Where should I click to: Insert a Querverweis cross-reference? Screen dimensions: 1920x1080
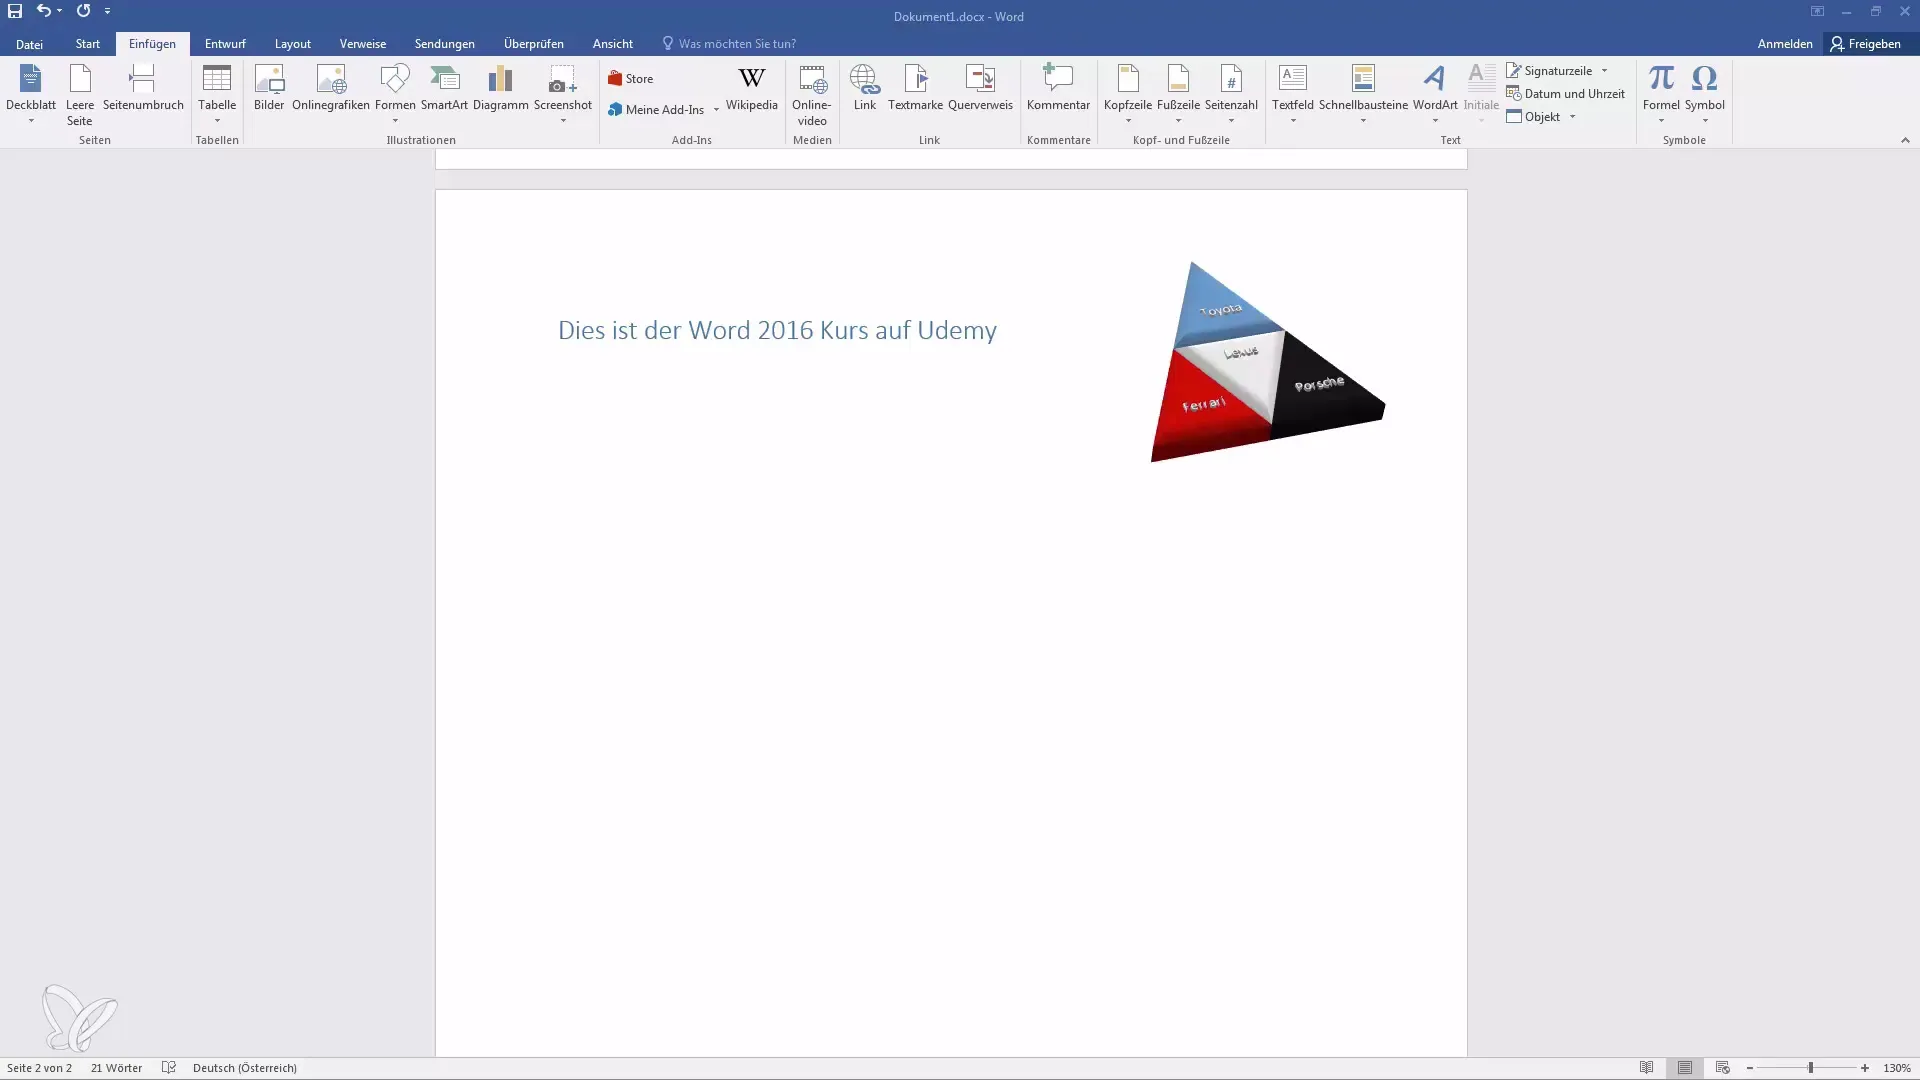click(x=980, y=88)
